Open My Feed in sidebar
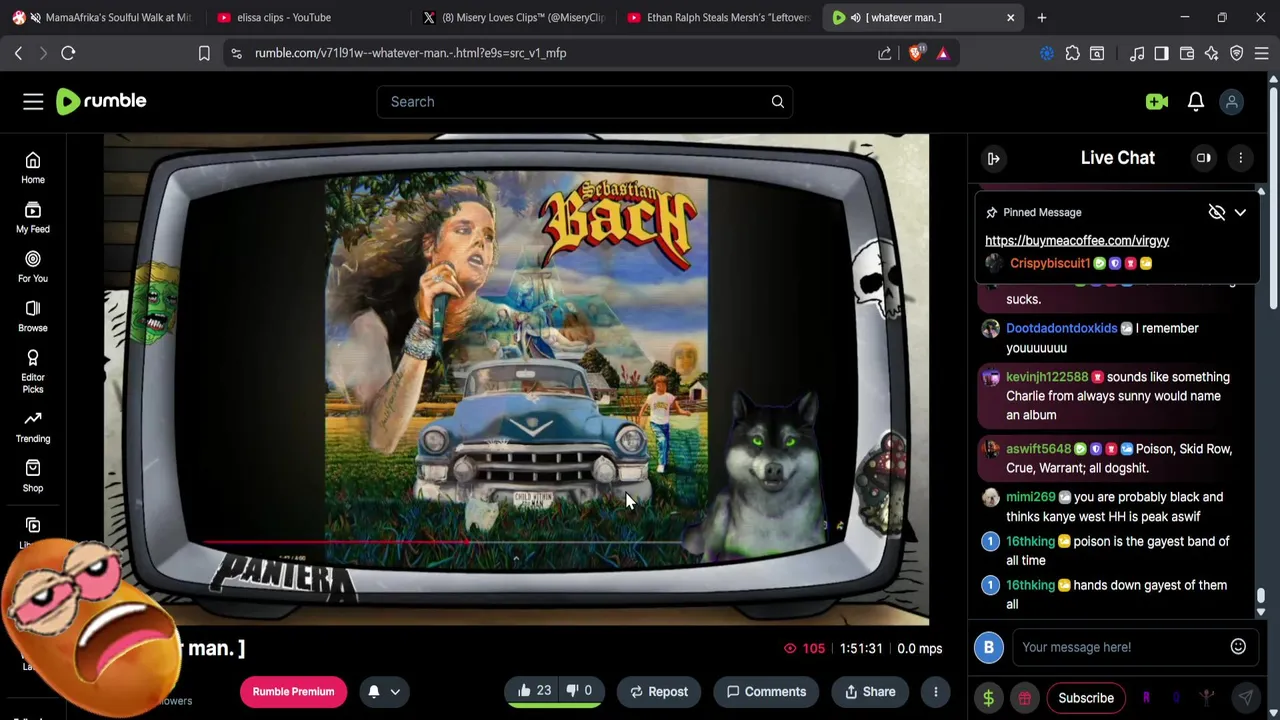Image resolution: width=1280 pixels, height=720 pixels. click(33, 217)
